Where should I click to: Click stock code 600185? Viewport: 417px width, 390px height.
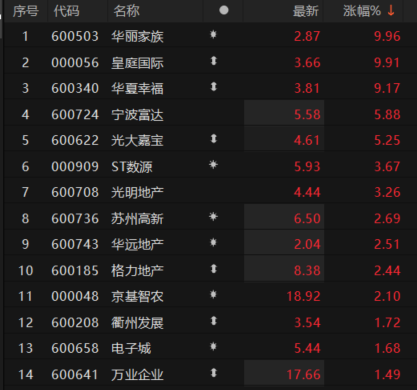click(x=75, y=270)
